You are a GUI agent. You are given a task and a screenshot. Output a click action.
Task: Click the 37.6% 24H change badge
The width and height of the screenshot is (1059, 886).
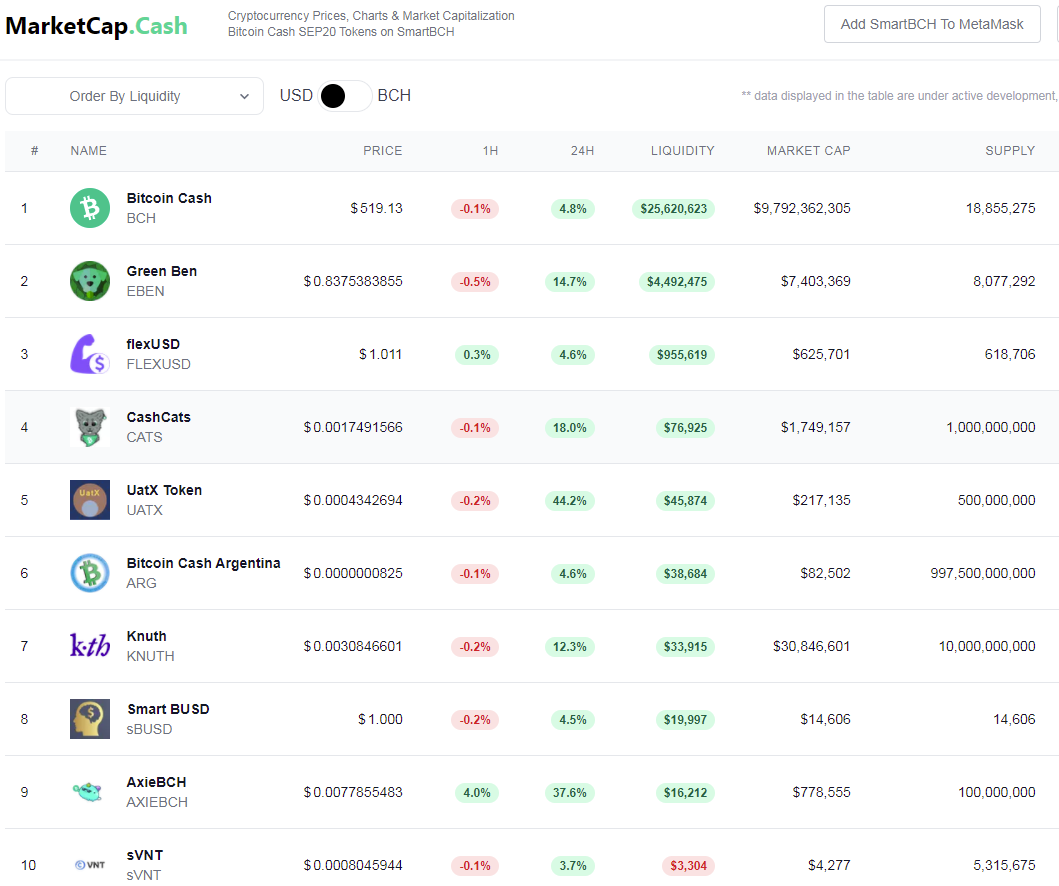(569, 792)
